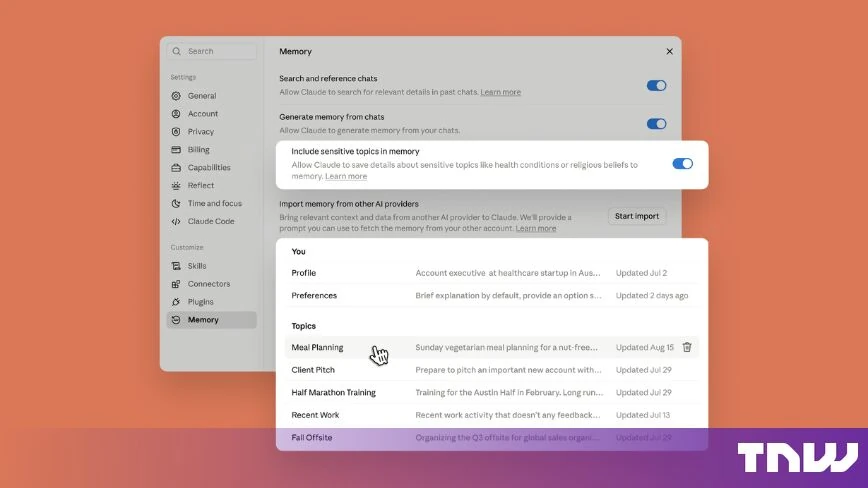868x488 pixels.
Task: Open the Profile memory row
Action: click(x=492, y=273)
